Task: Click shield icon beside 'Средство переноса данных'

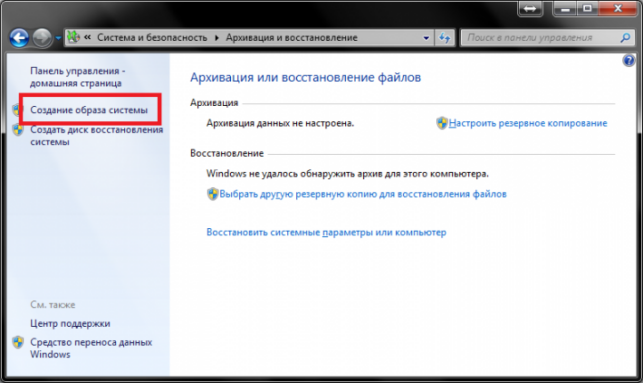Action: [18, 342]
